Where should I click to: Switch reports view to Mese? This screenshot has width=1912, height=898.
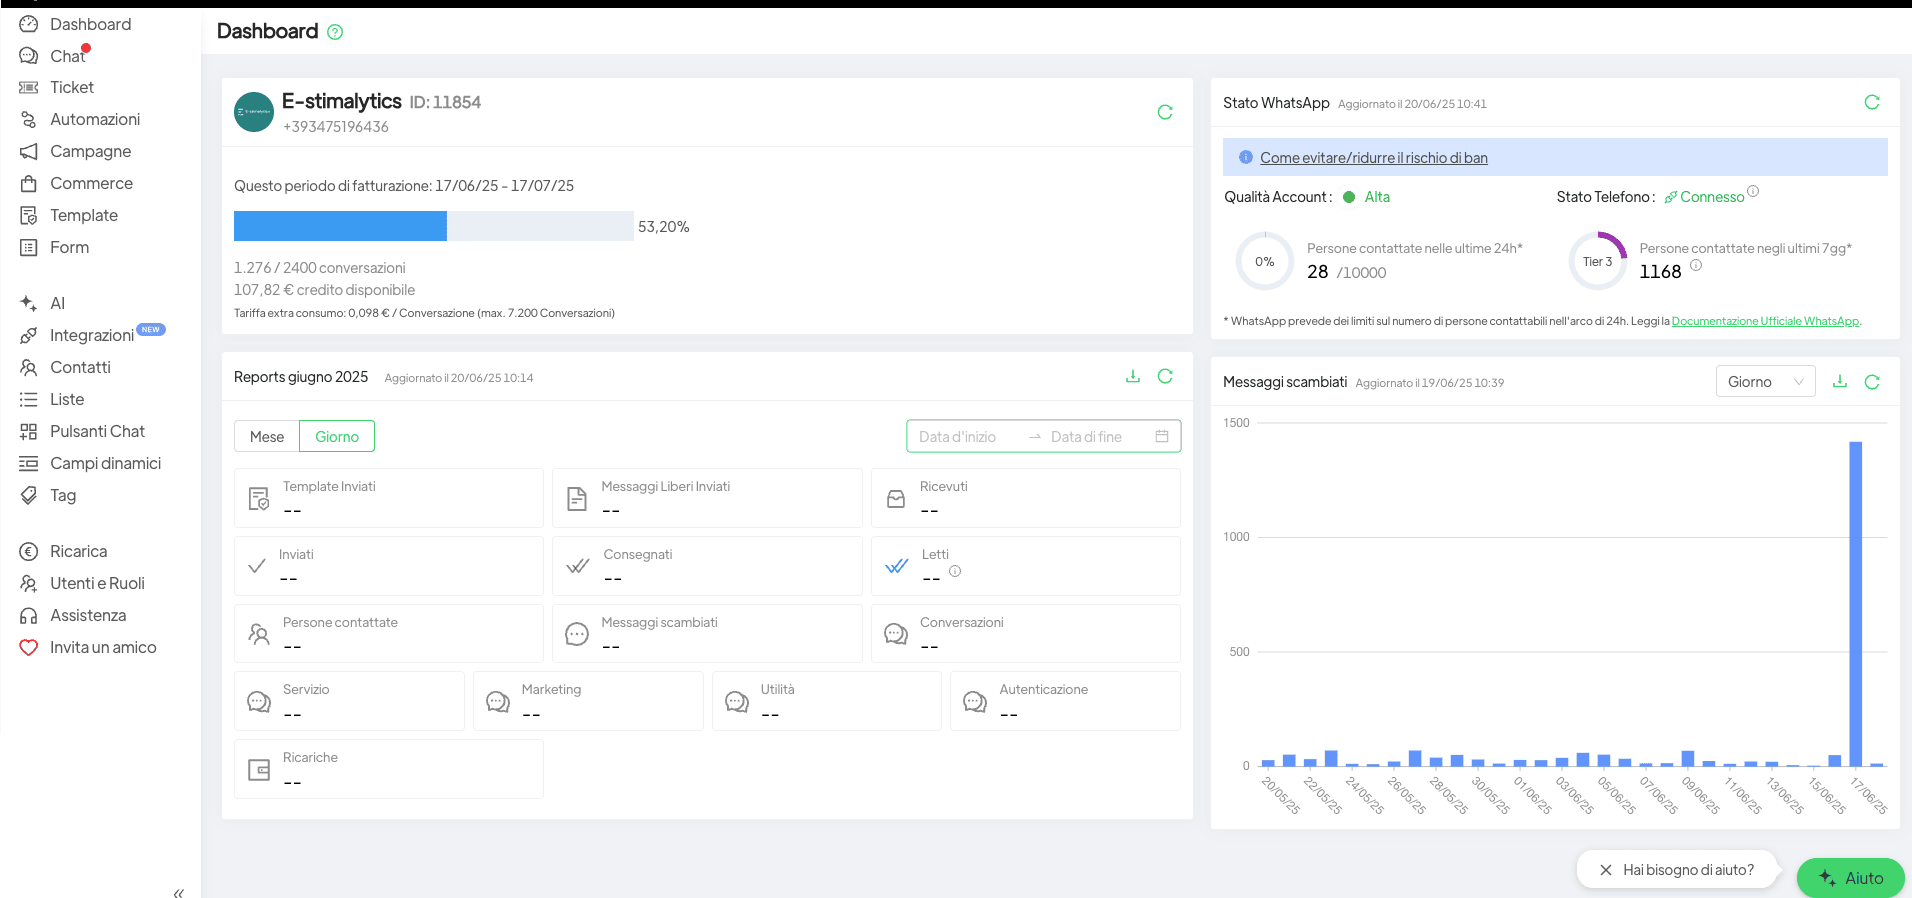[267, 437]
